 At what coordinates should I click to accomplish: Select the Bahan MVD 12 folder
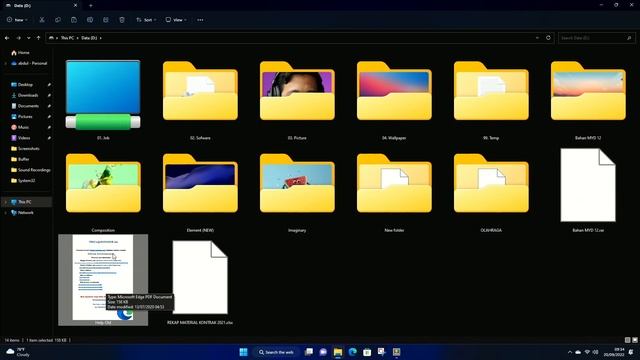[588, 91]
